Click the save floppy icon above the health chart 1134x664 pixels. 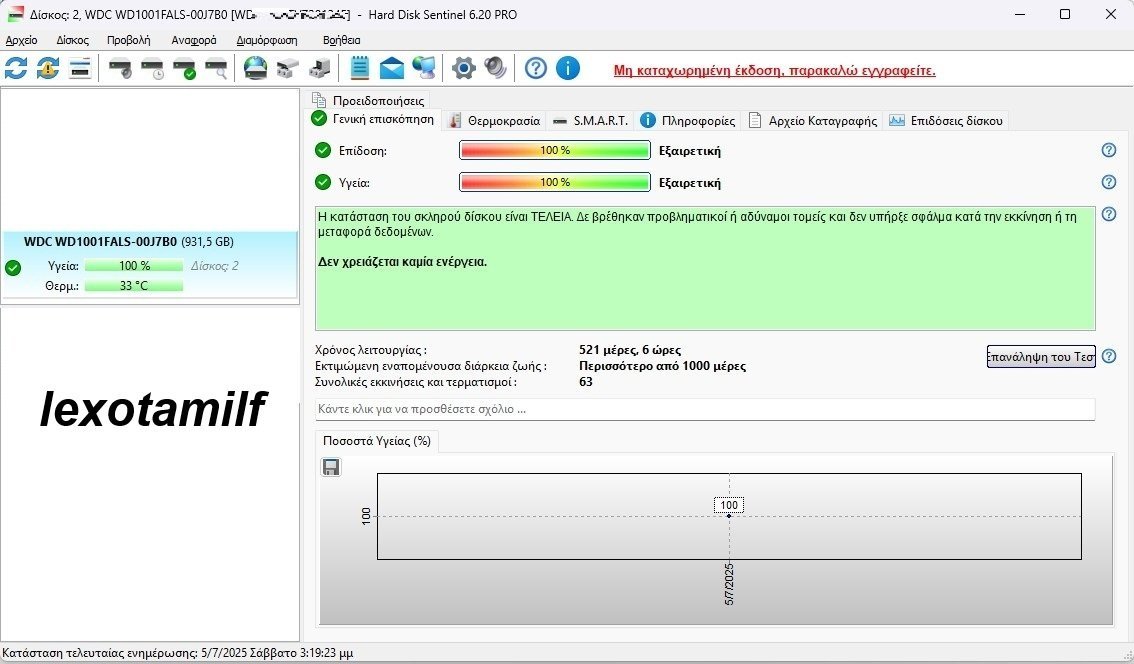tap(331, 467)
